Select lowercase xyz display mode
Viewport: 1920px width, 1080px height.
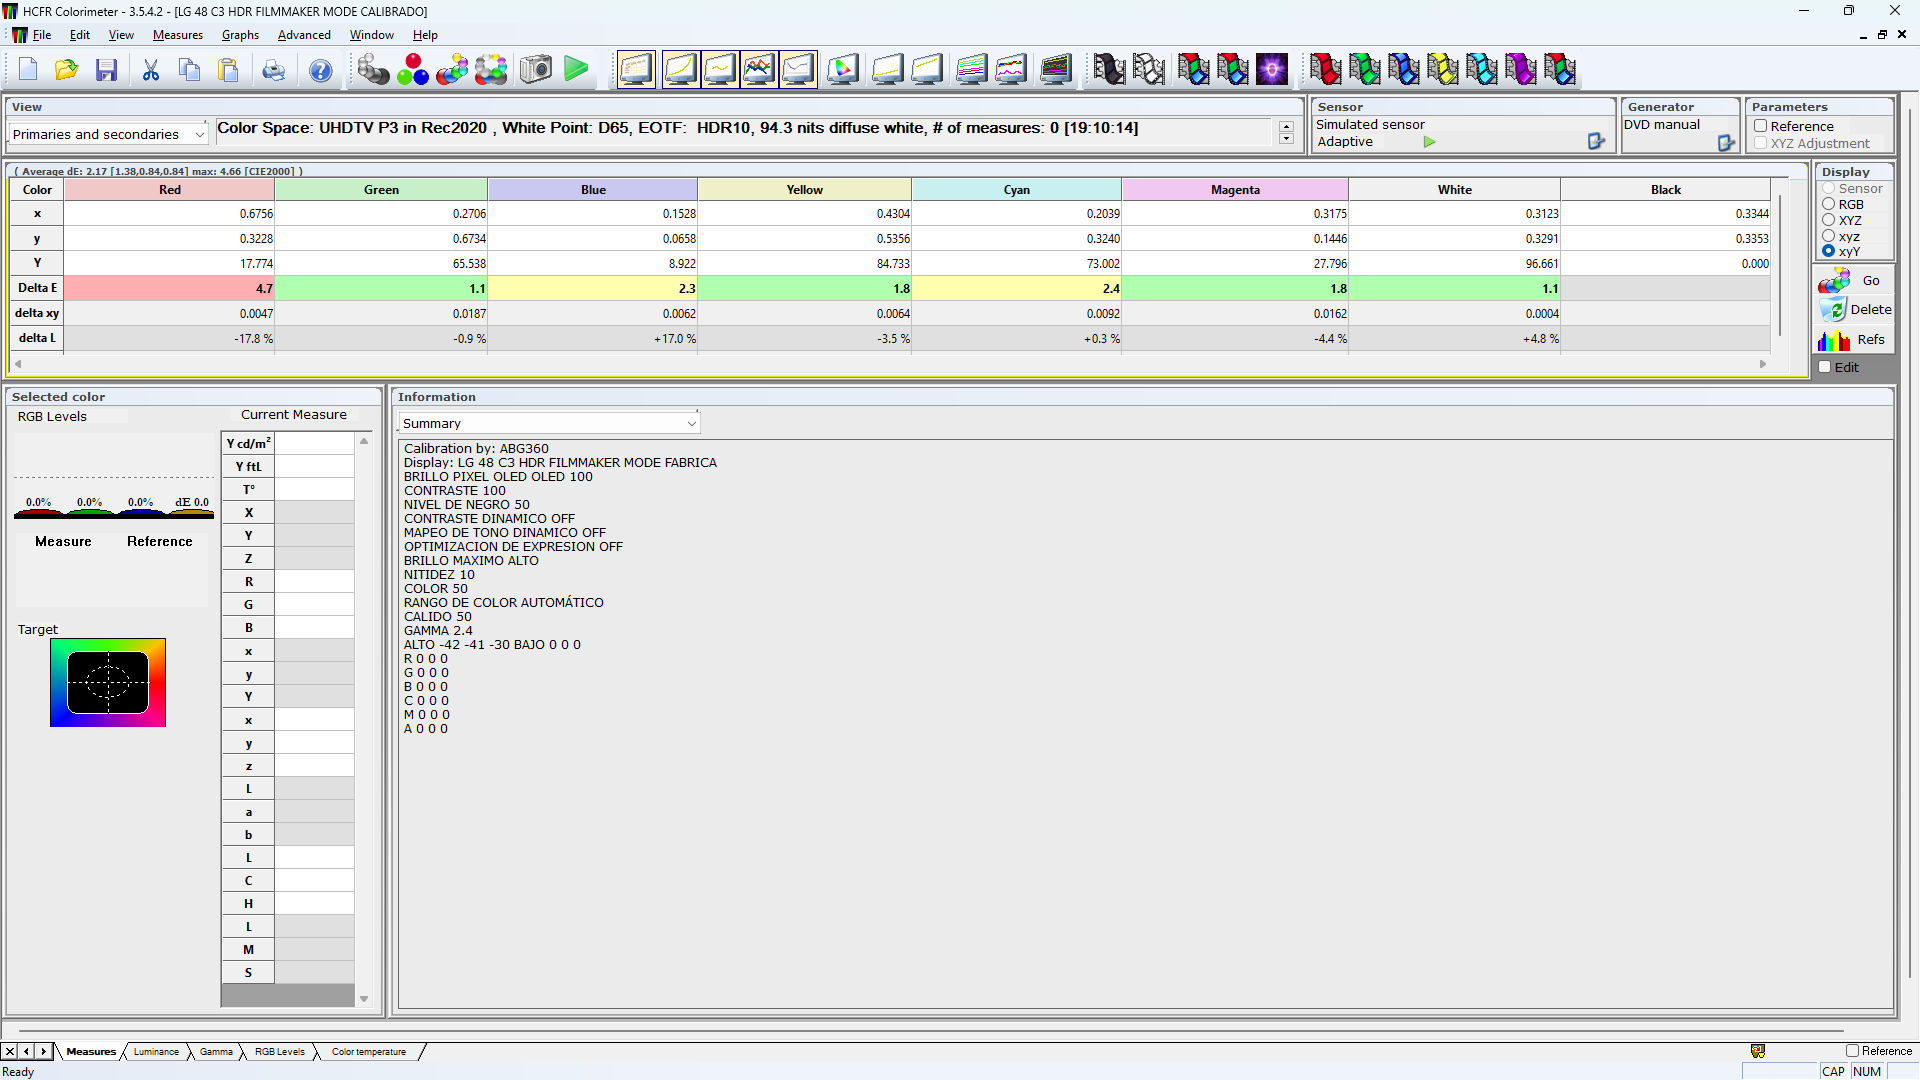click(1828, 236)
